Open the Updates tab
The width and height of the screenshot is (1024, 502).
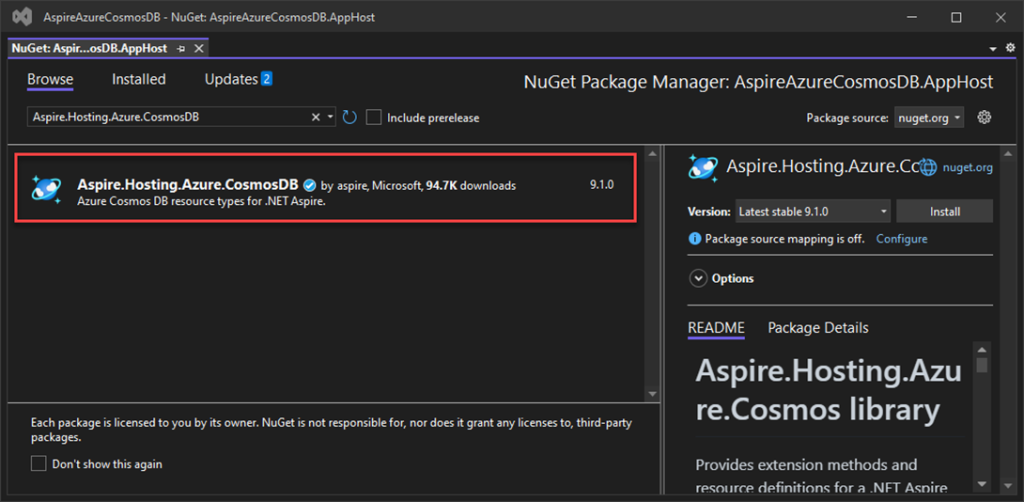click(238, 79)
